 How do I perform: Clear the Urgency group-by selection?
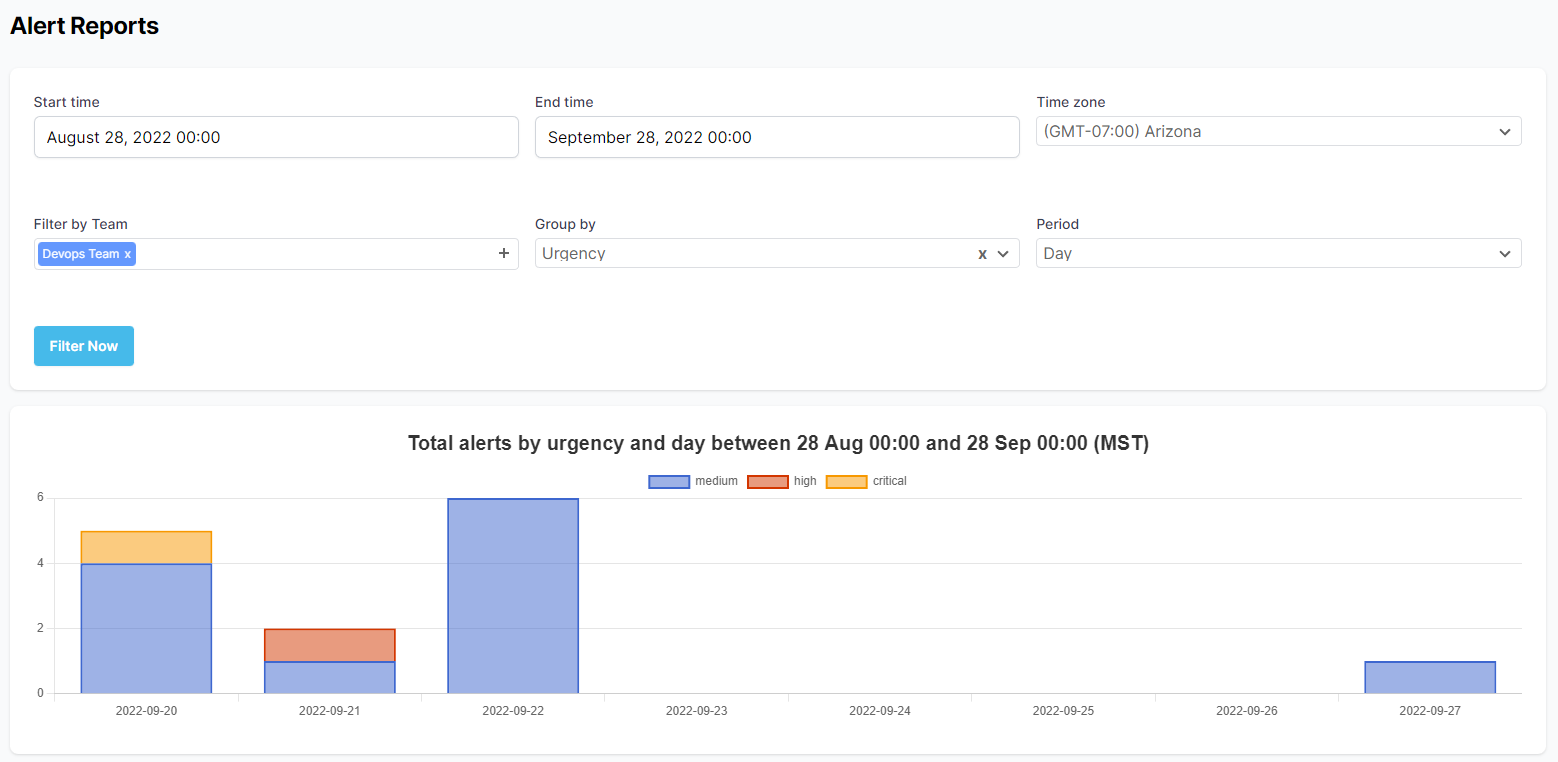[x=982, y=254]
